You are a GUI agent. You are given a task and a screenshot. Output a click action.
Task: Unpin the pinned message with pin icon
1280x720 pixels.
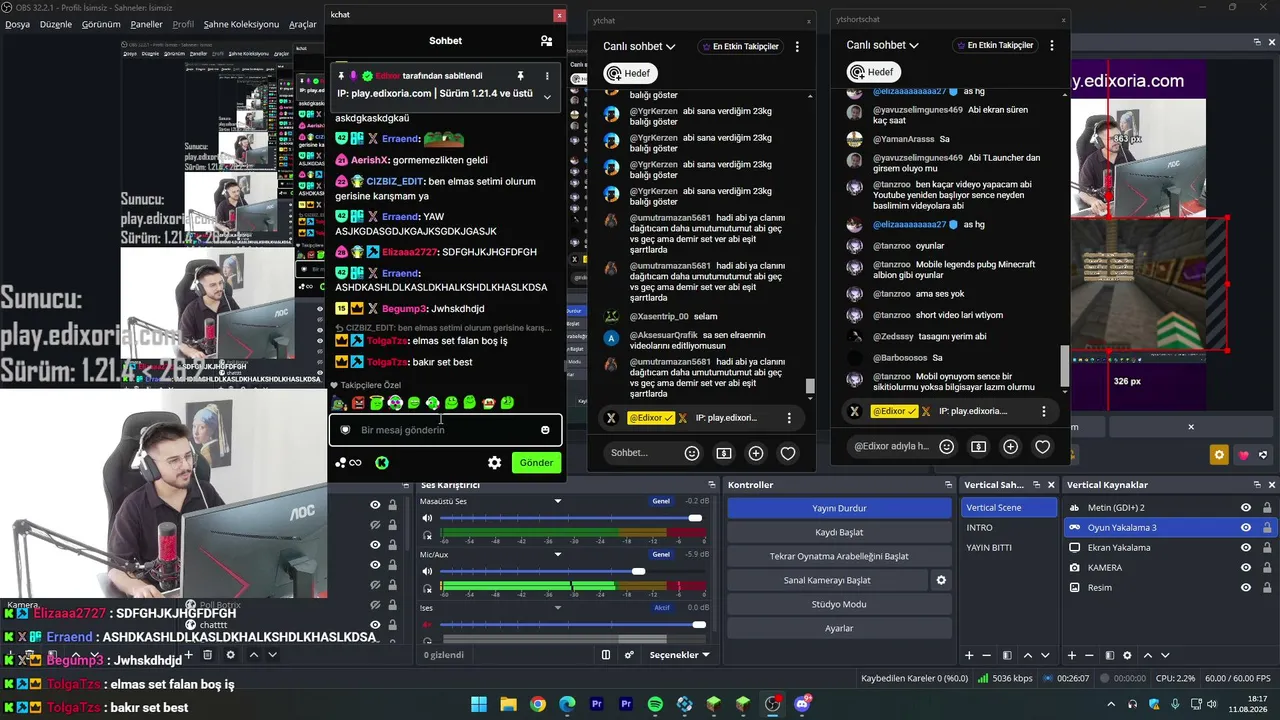coord(520,76)
